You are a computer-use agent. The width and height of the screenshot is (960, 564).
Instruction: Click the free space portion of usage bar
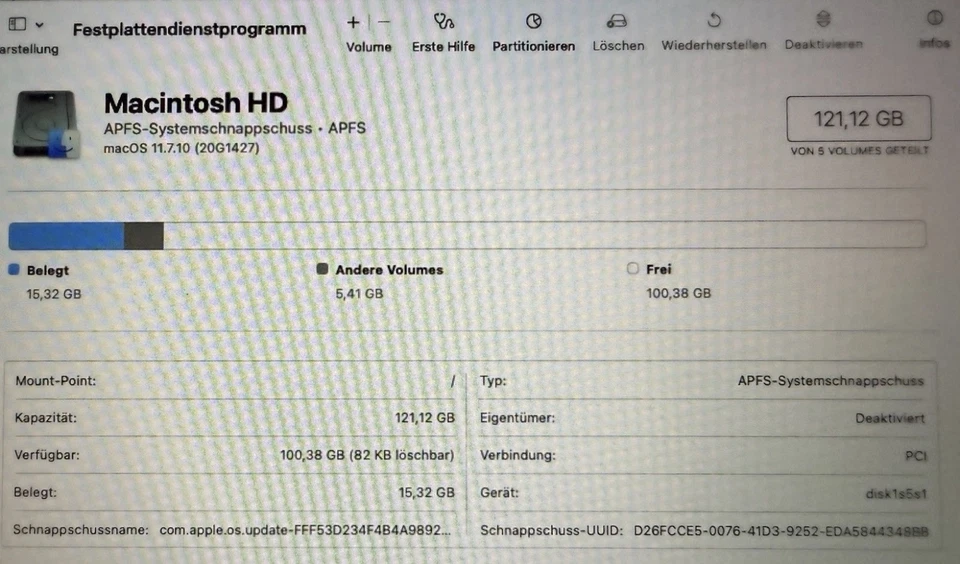coord(544,235)
